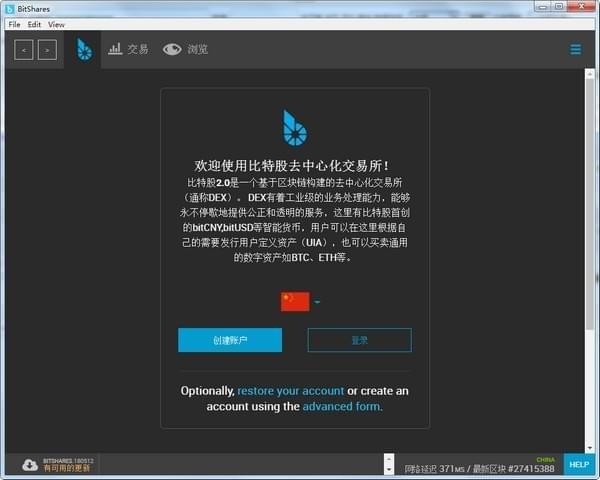Follow the restore your account link
This screenshot has width=600, height=480.
(x=290, y=391)
